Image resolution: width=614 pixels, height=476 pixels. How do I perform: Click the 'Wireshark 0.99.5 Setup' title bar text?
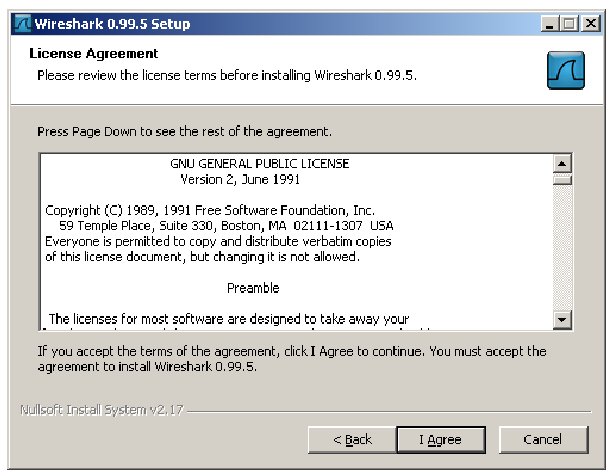click(x=112, y=24)
